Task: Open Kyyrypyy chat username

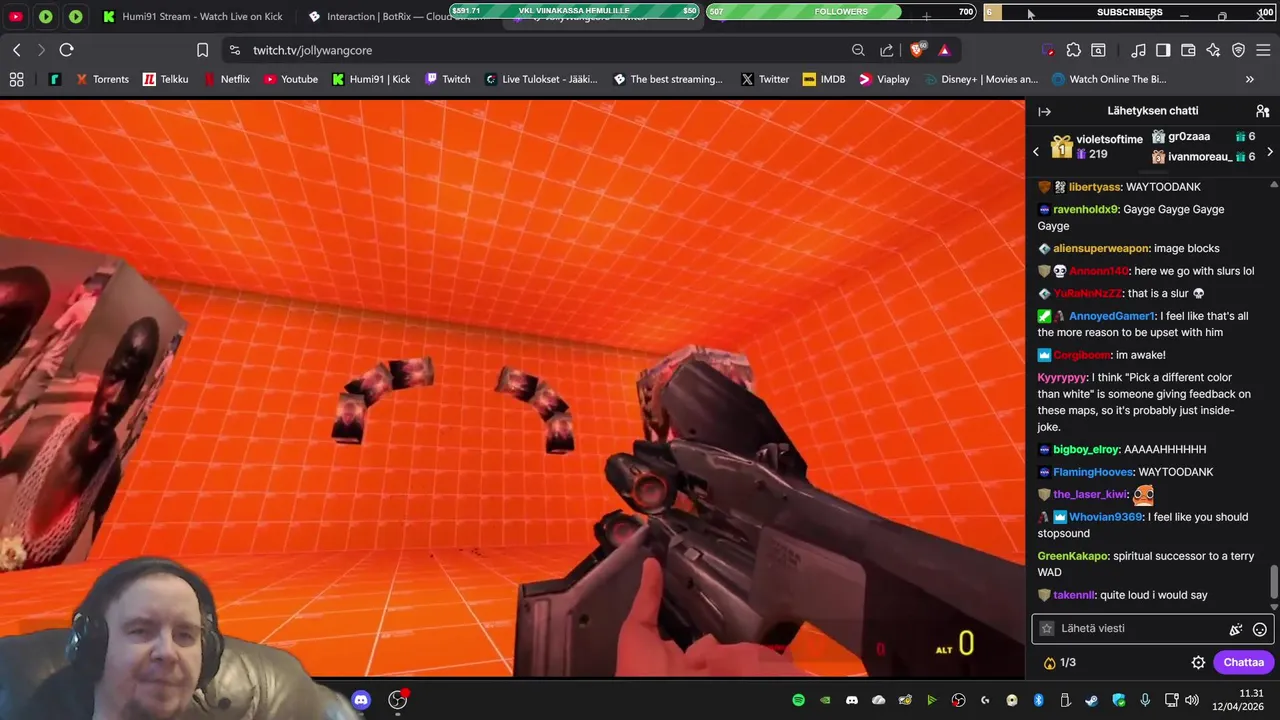Action: click(x=1062, y=378)
